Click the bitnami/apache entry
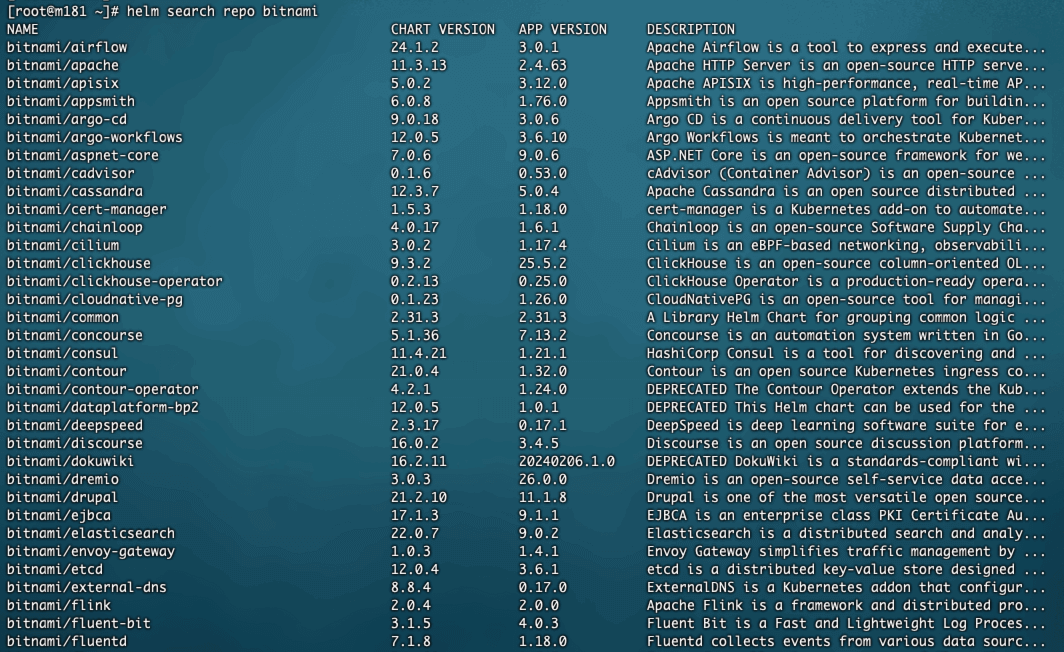 63,66
